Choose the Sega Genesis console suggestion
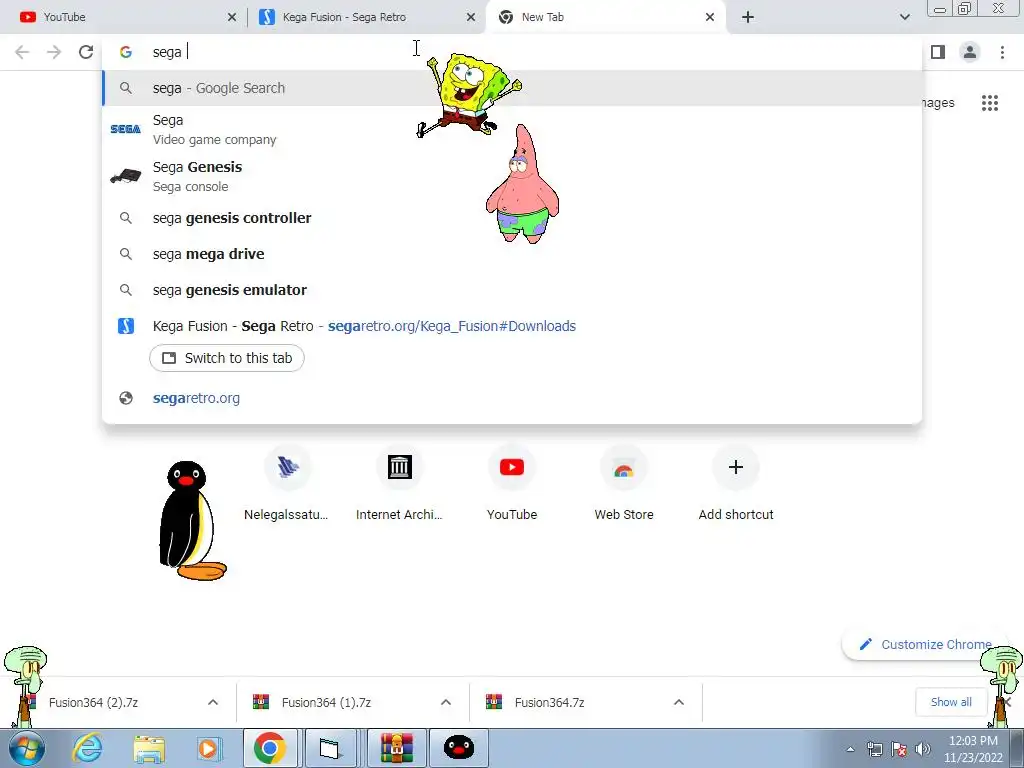1024x768 pixels. [x=512, y=176]
